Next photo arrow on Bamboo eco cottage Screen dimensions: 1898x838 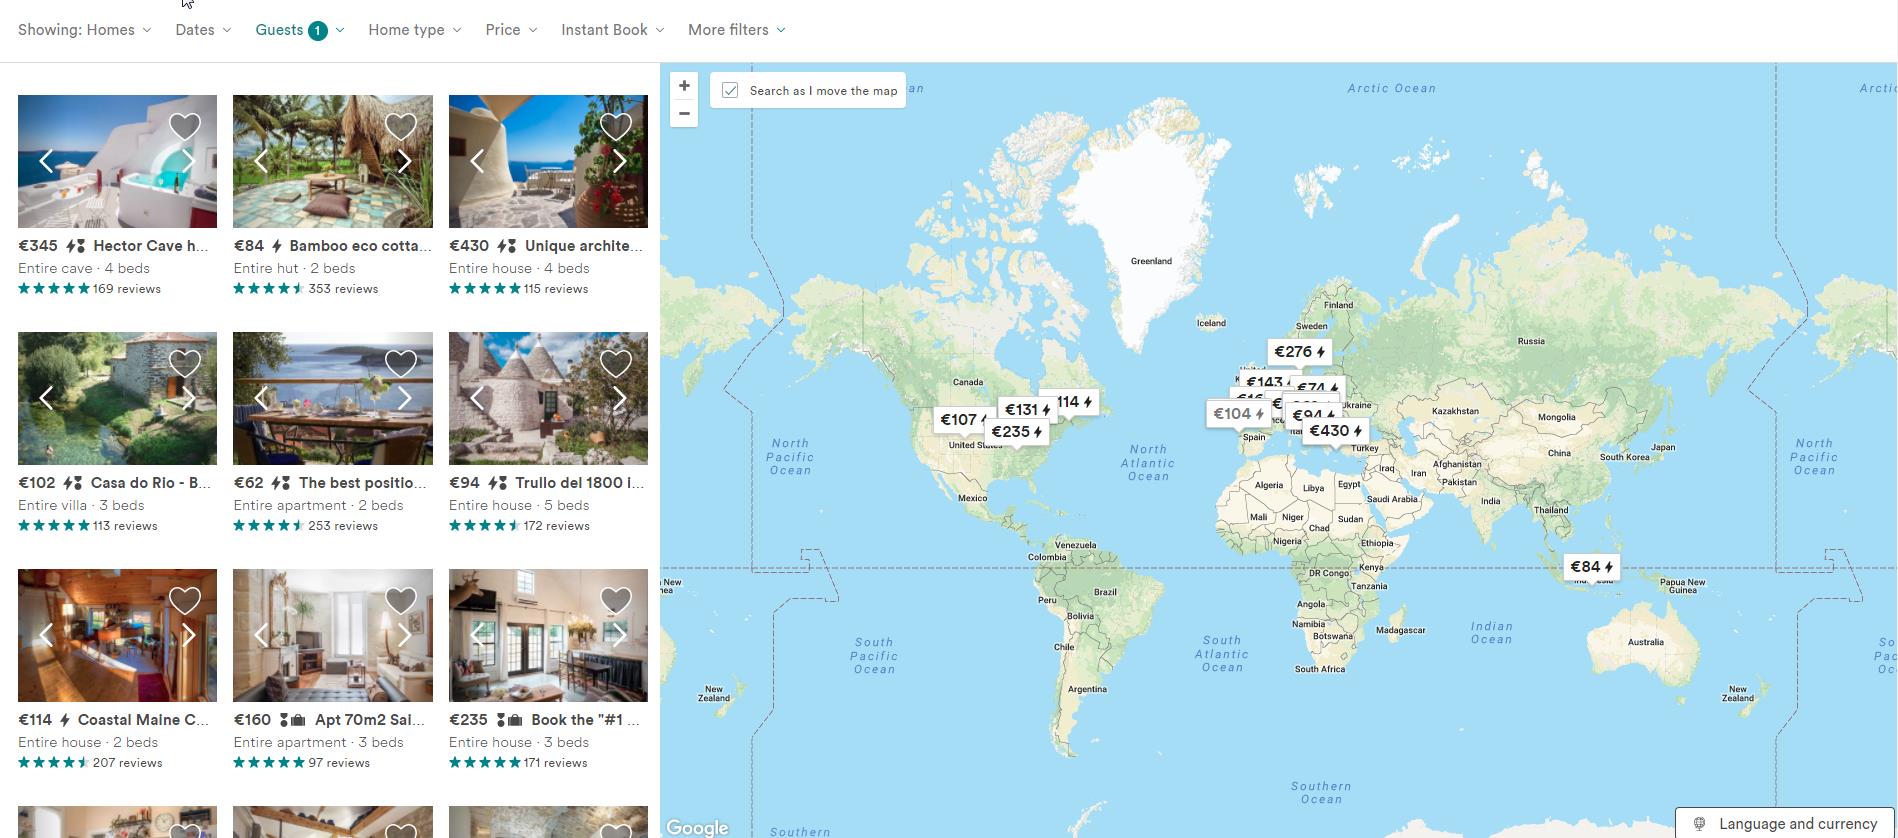404,161
